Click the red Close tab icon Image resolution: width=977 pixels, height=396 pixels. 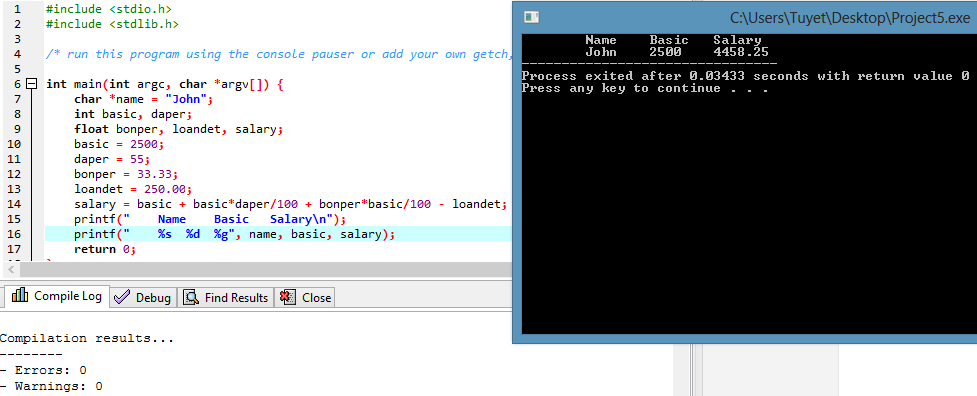tap(287, 298)
